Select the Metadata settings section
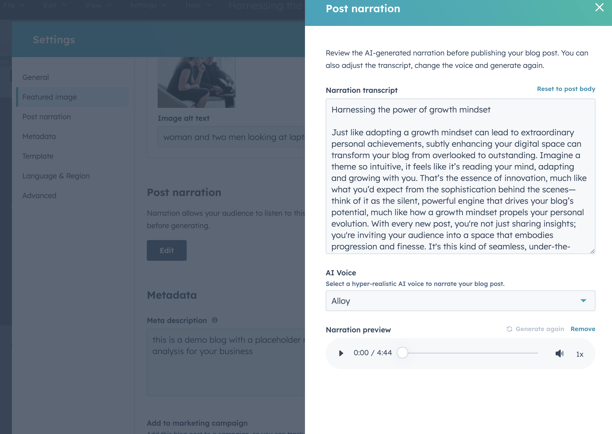The image size is (612, 434). (x=39, y=136)
